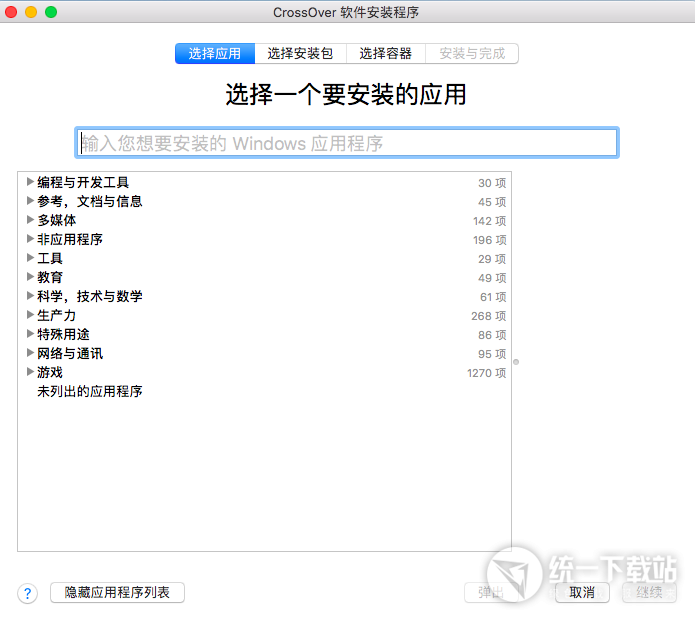695x620 pixels.
Task: Click the 继续 button
Action: point(649,593)
